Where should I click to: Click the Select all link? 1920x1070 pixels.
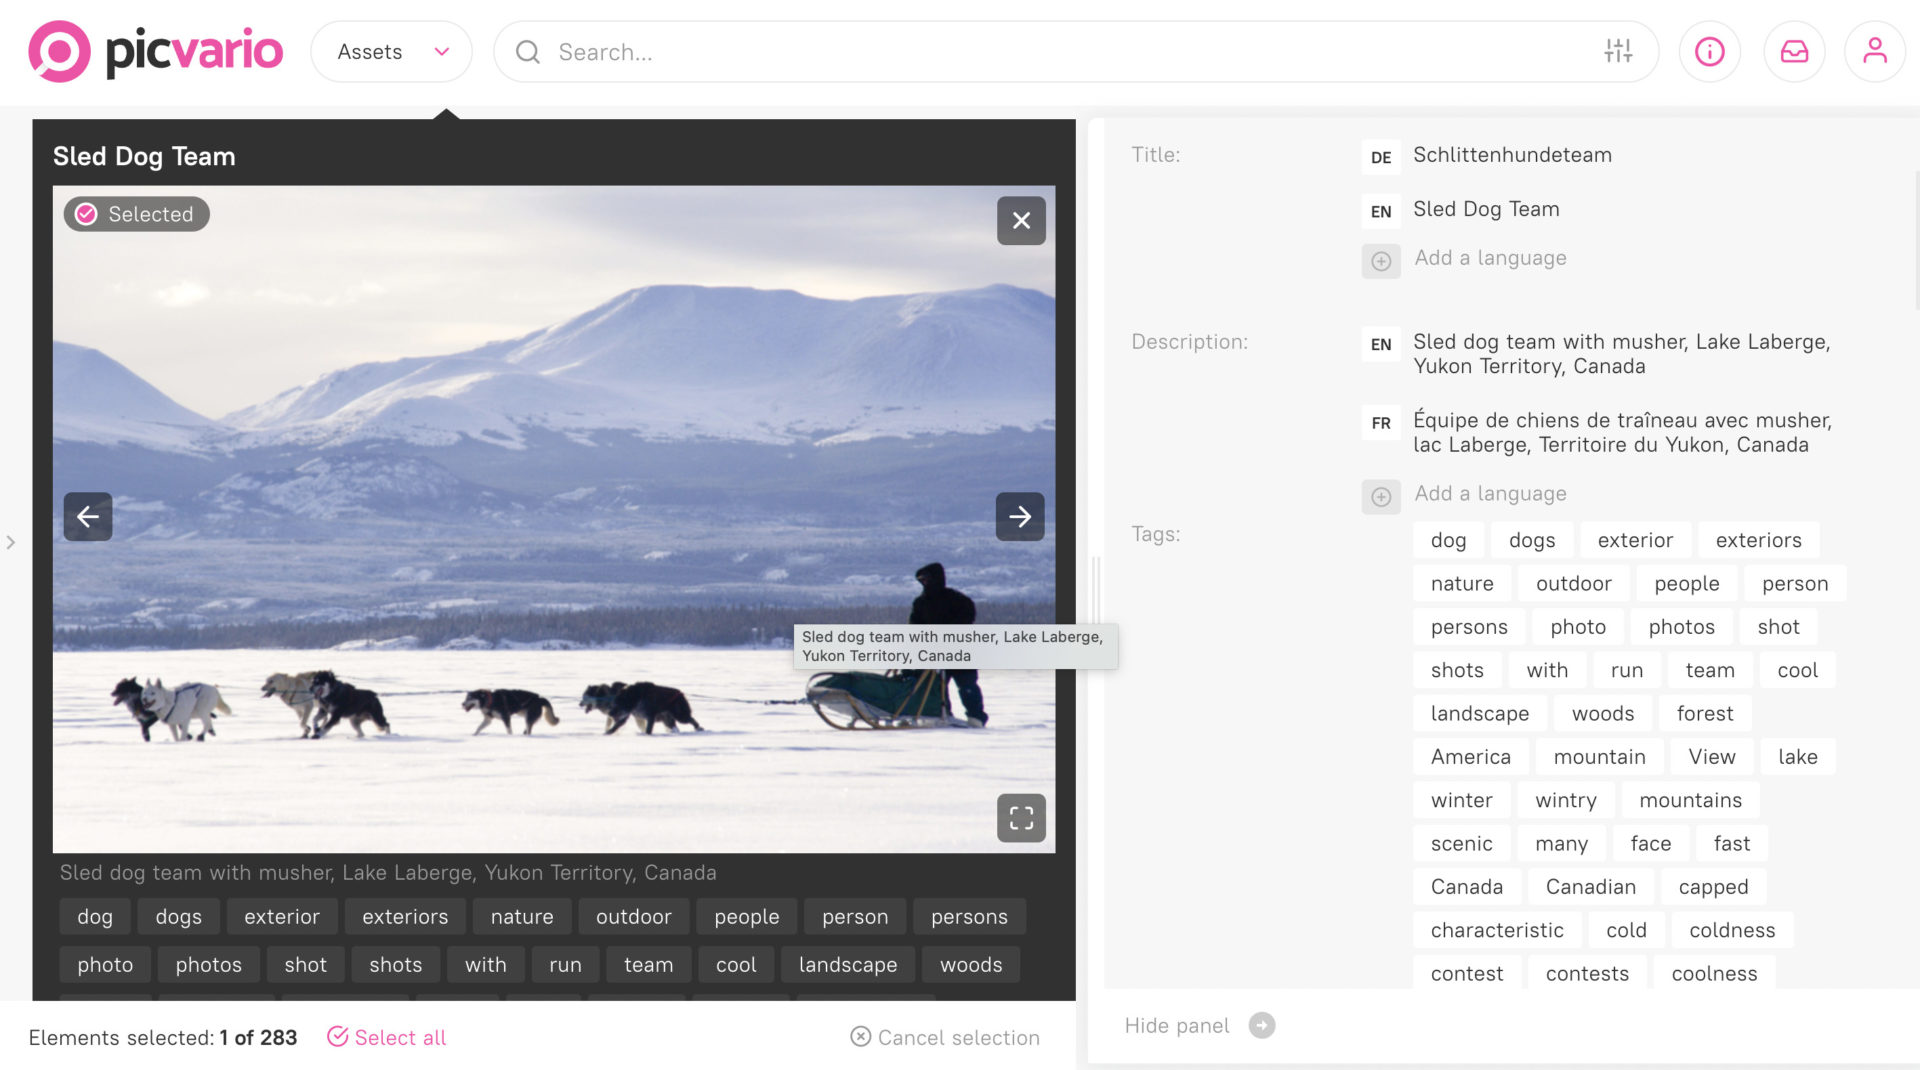pos(400,1037)
